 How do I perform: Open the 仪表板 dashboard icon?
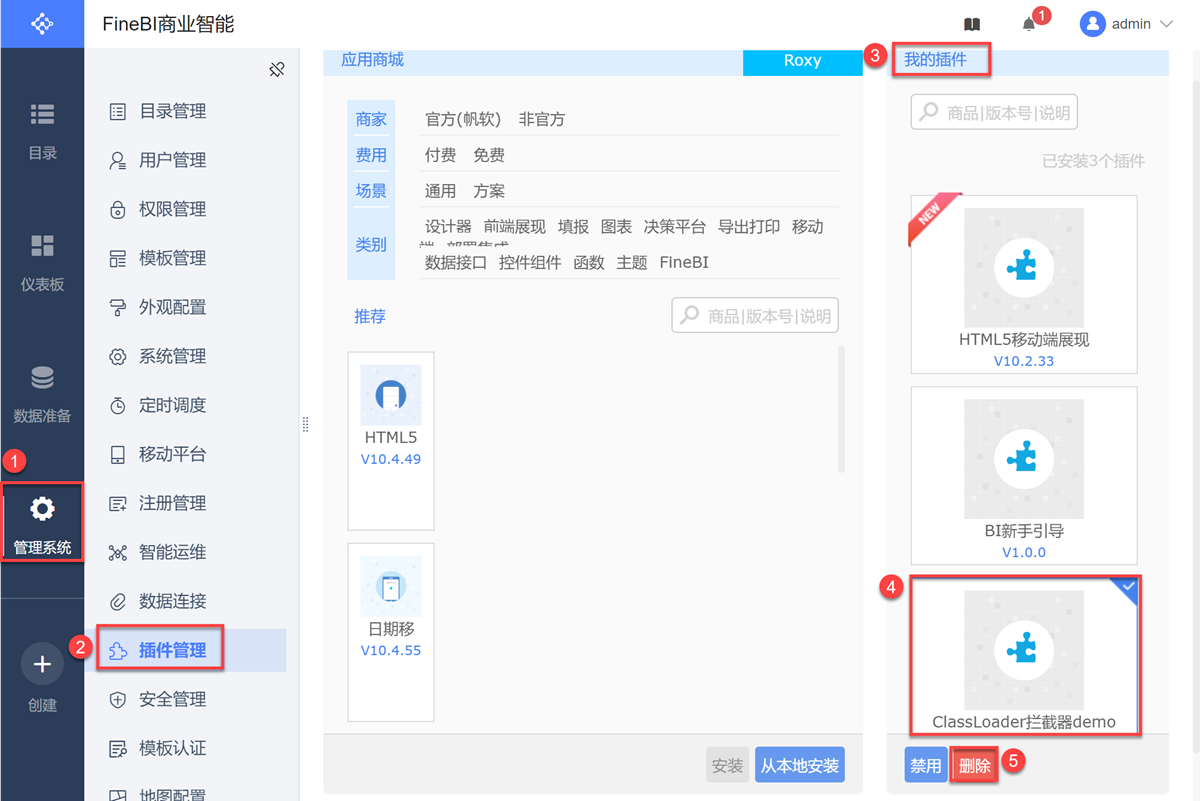tap(42, 246)
